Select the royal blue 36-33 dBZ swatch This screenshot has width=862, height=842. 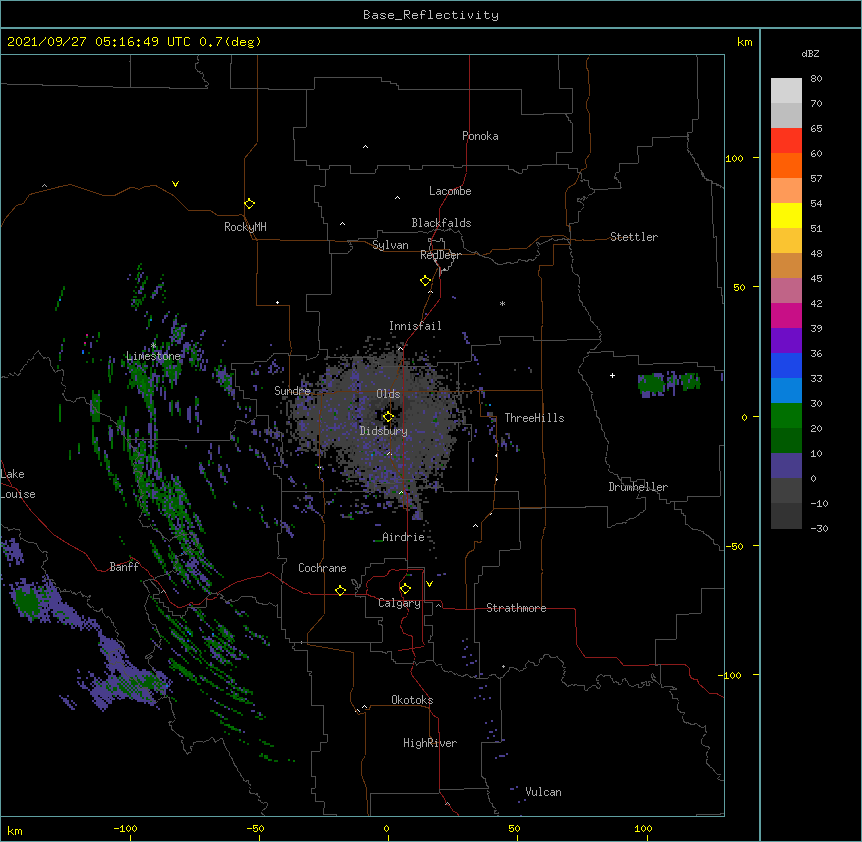786,365
